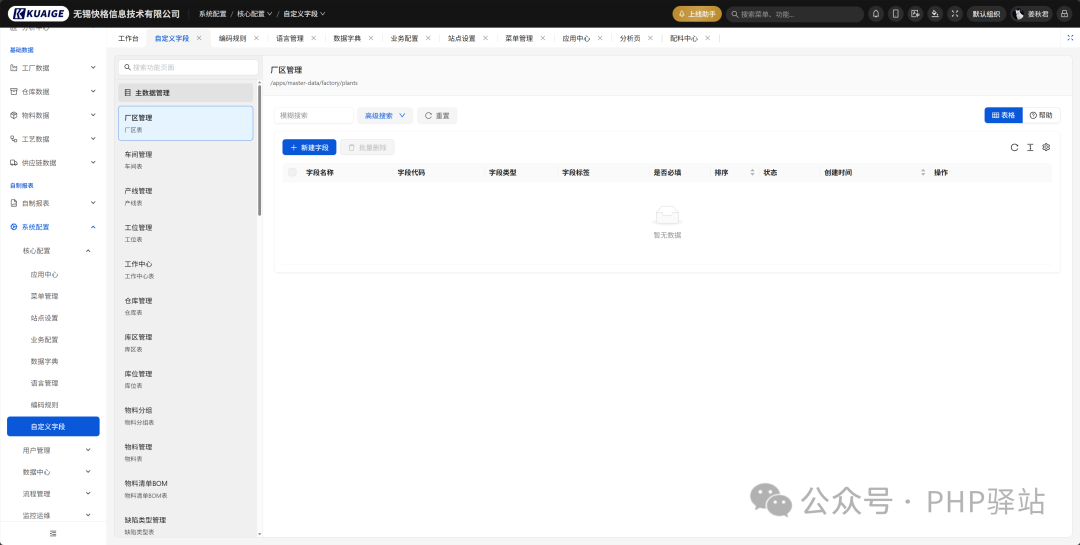
Task: Click the mobile phone icon in header
Action: coord(895,14)
